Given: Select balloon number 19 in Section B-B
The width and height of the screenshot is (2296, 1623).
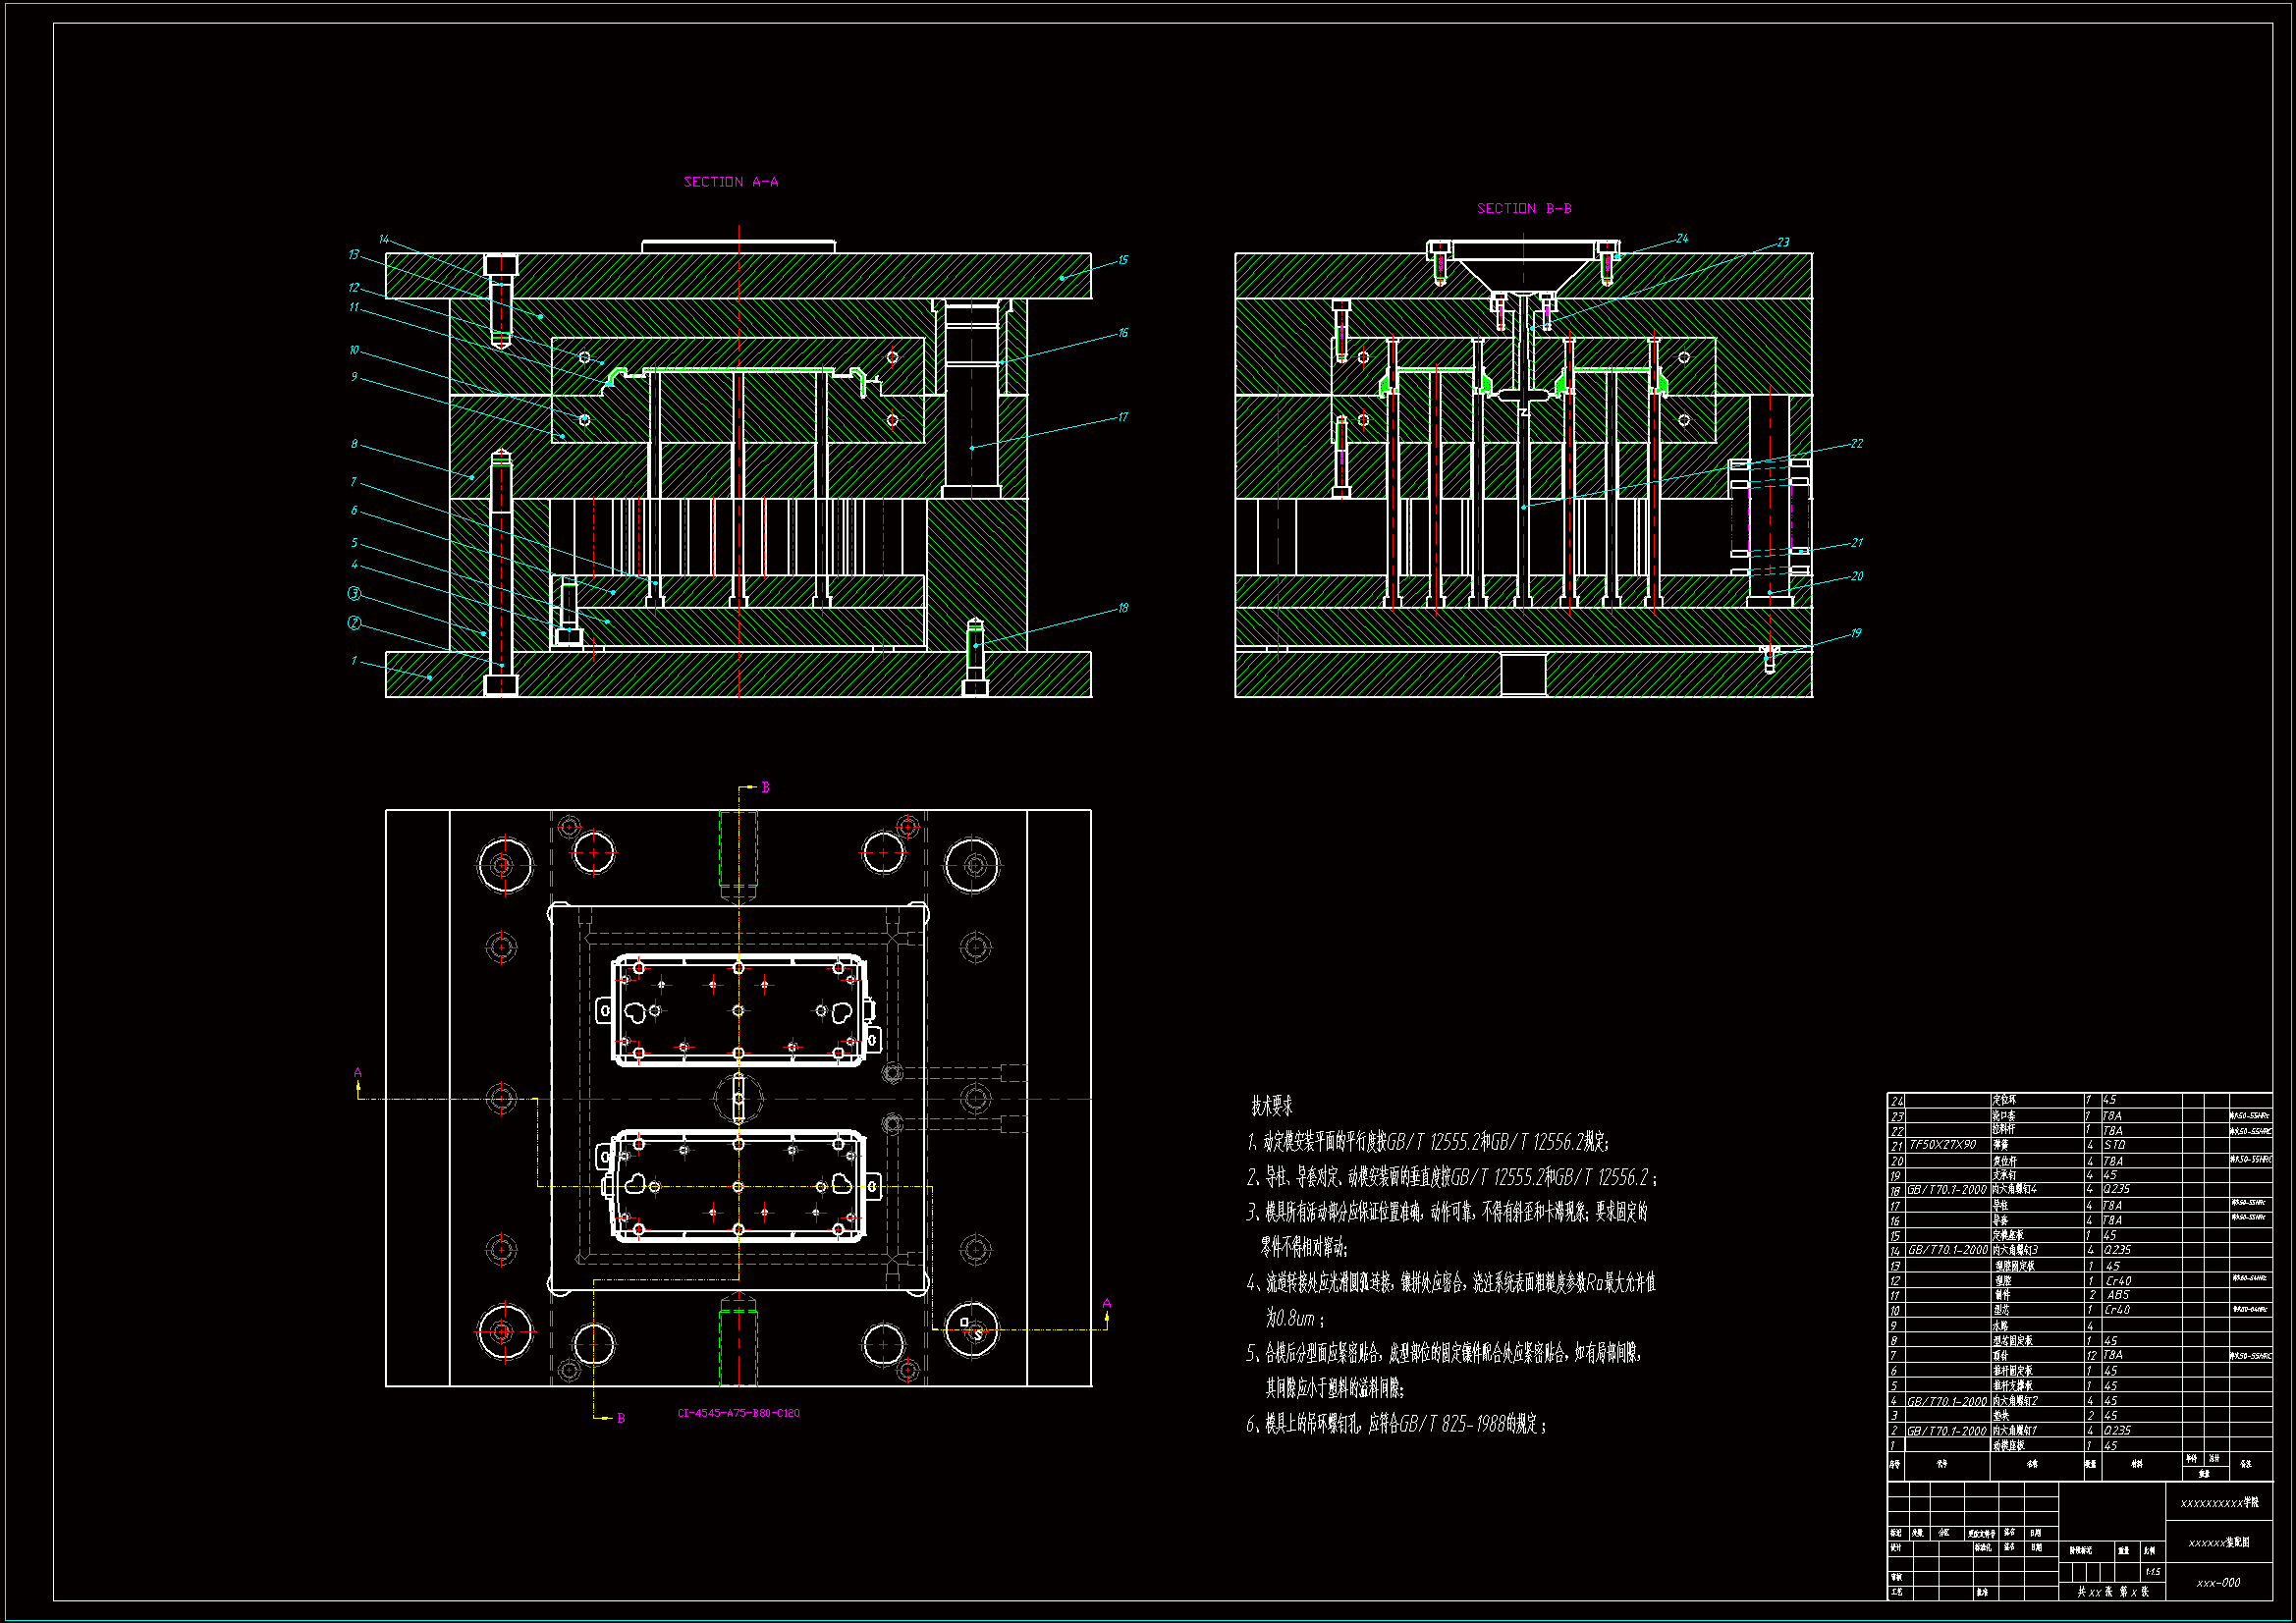Looking at the screenshot, I should (1855, 633).
